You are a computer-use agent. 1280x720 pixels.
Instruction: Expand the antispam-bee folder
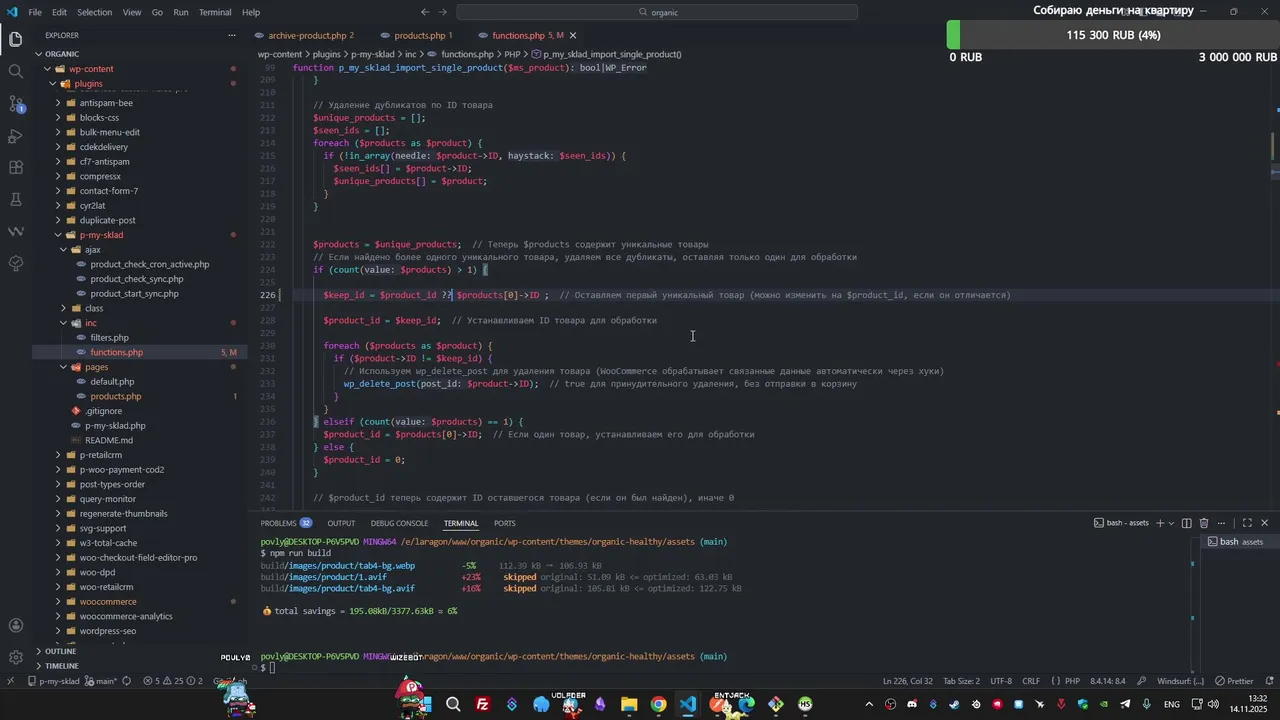point(106,103)
